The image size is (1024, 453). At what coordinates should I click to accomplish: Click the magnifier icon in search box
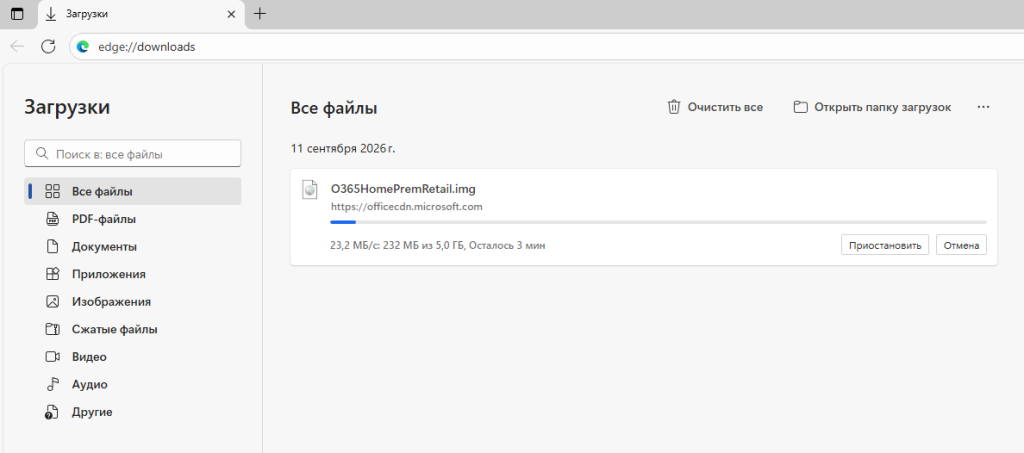[x=42, y=154]
